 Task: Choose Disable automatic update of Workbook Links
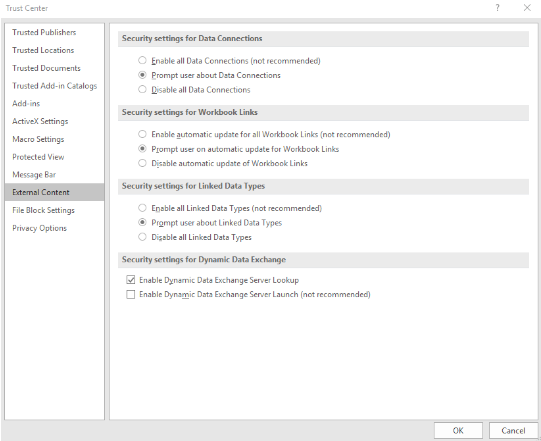[142, 163]
